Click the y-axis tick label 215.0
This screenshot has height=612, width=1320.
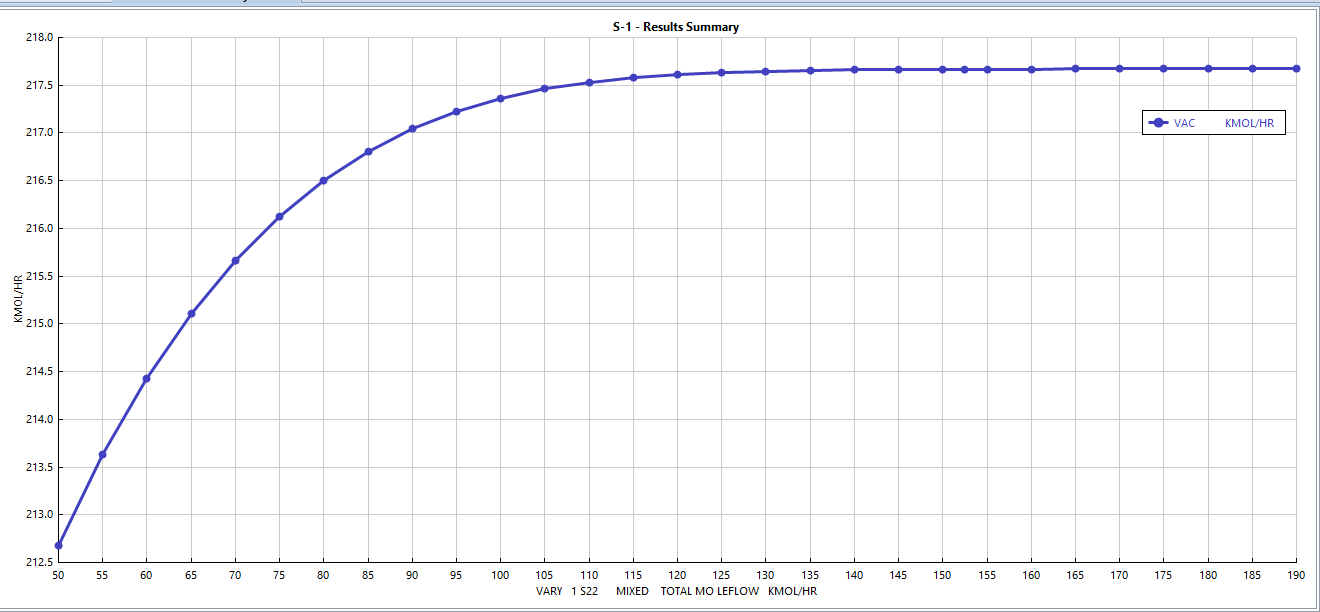click(38, 324)
